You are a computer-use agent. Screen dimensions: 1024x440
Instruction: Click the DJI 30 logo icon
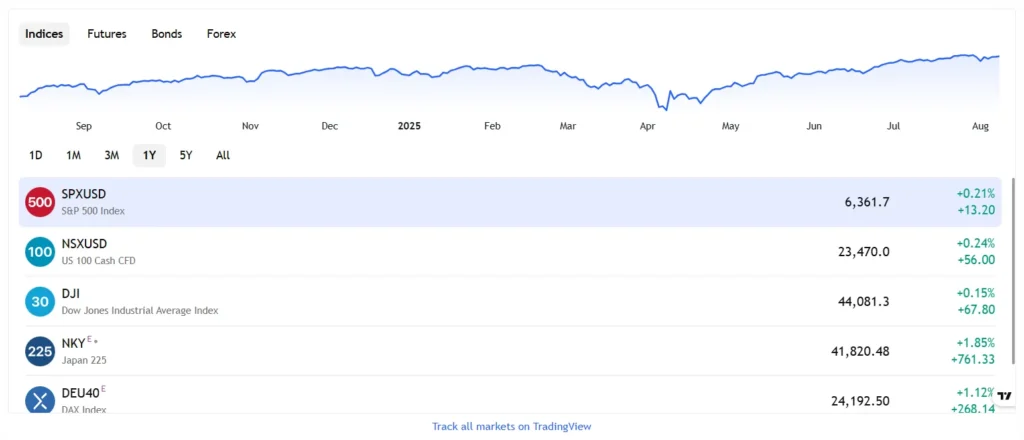[40, 301]
